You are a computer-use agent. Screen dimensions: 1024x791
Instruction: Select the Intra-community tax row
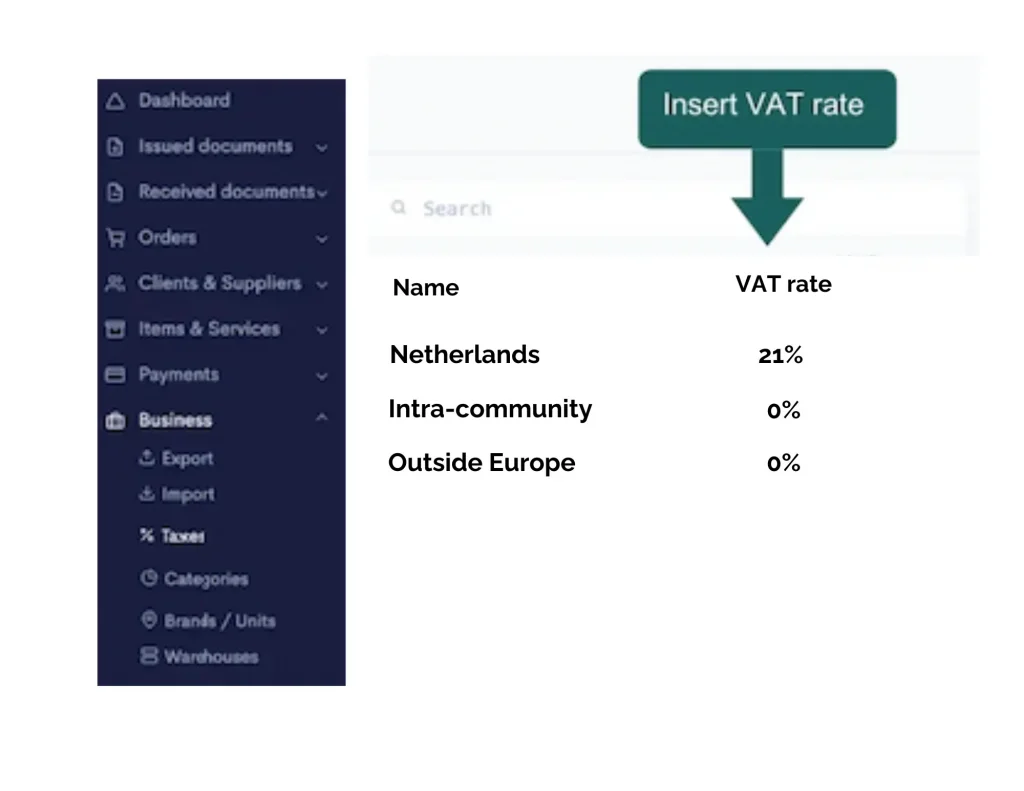pos(490,408)
